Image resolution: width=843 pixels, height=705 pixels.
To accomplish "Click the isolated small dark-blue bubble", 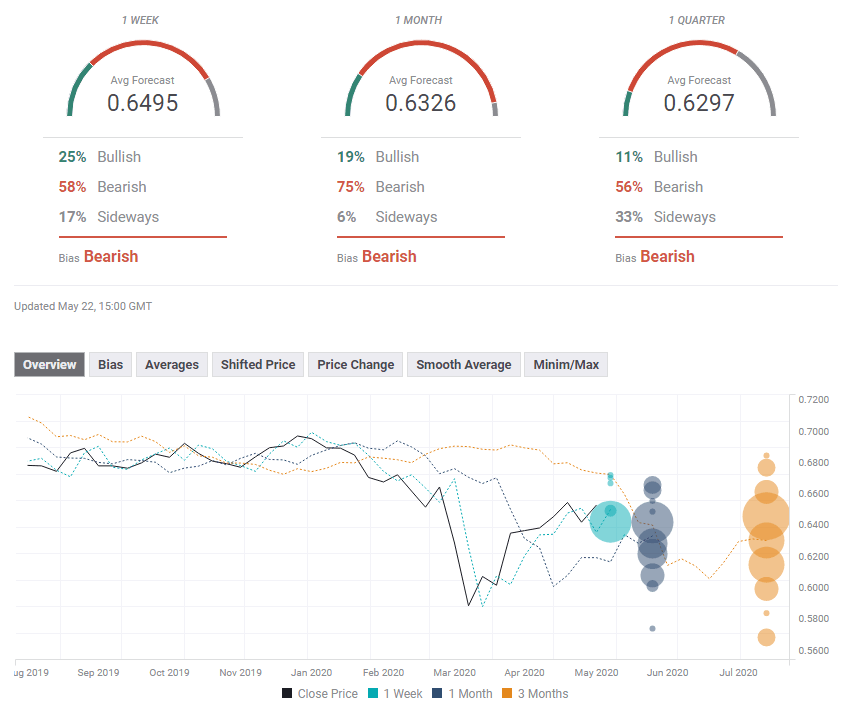I will [652, 628].
